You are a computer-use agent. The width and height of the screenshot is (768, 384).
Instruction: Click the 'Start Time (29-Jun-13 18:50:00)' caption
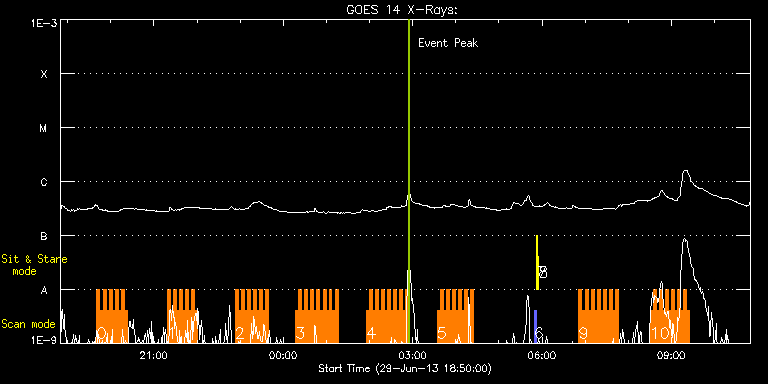coord(405,368)
